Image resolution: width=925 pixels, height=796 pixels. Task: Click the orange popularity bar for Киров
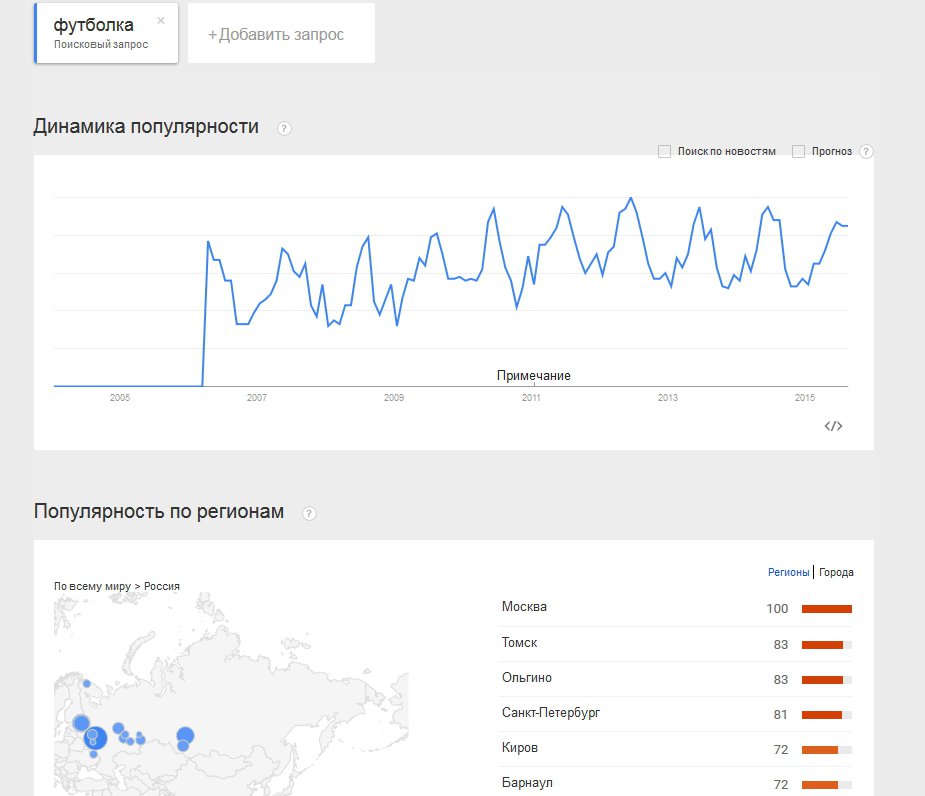click(820, 750)
